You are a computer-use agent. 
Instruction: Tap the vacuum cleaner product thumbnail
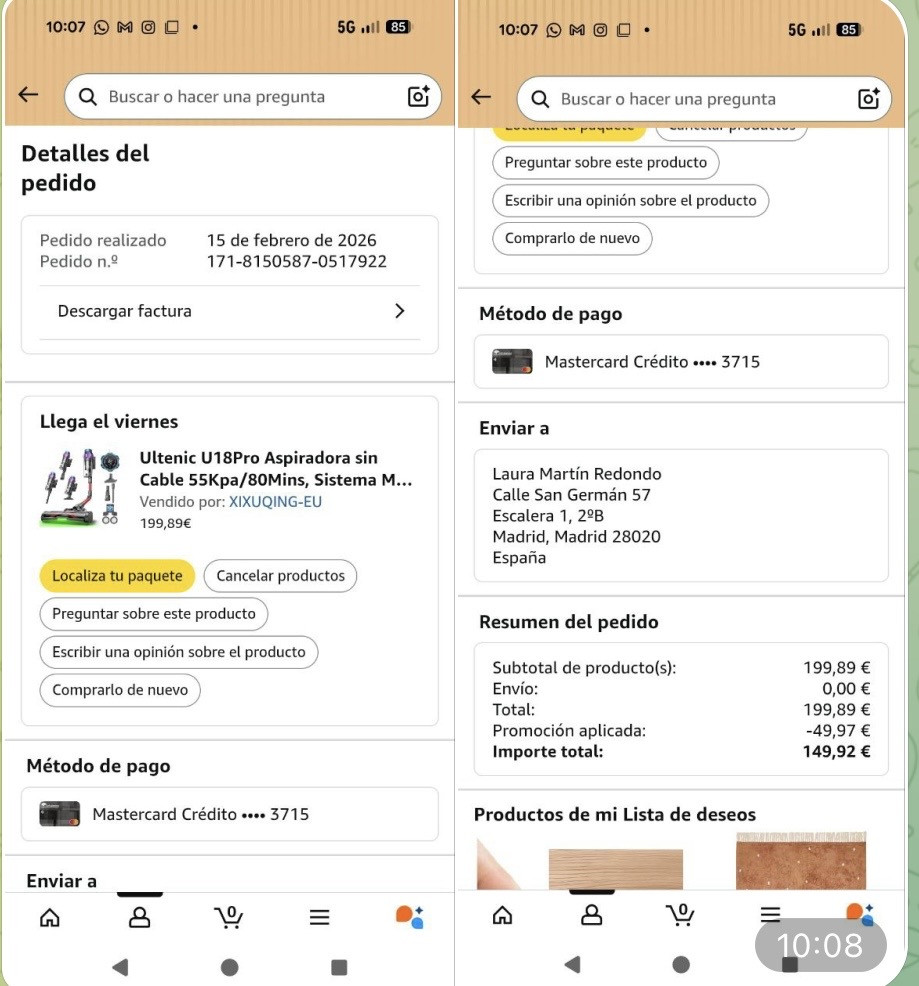[81, 487]
